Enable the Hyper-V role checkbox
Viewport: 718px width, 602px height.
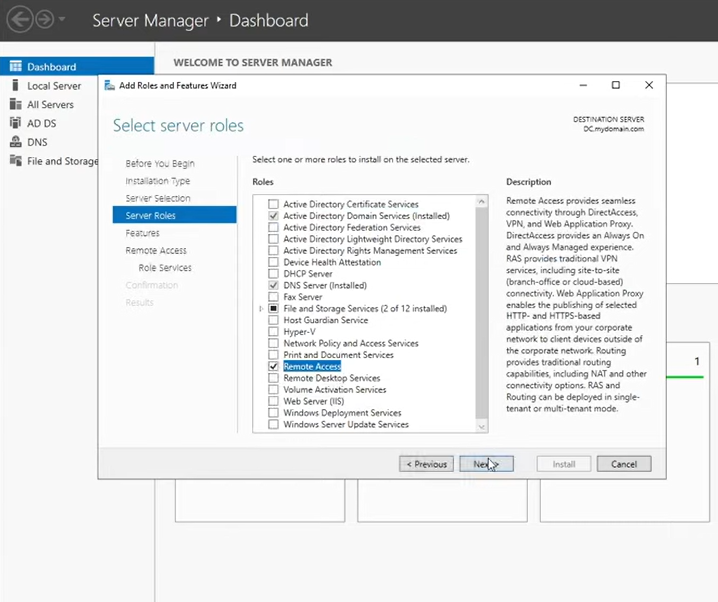click(x=273, y=331)
